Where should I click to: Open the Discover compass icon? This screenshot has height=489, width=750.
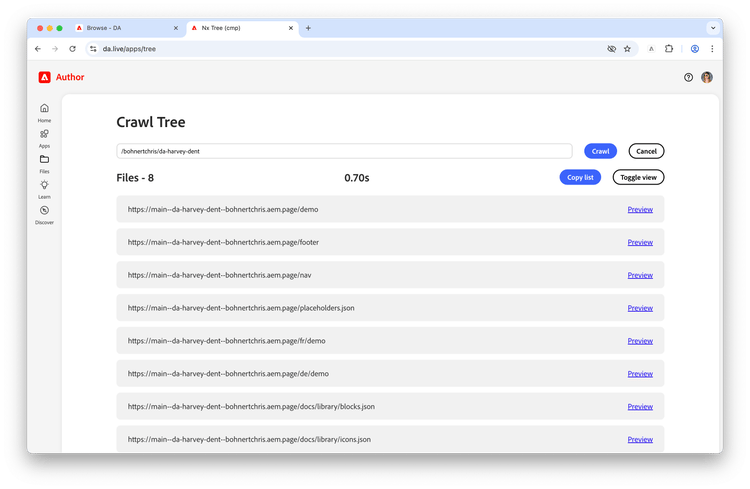coord(44,210)
